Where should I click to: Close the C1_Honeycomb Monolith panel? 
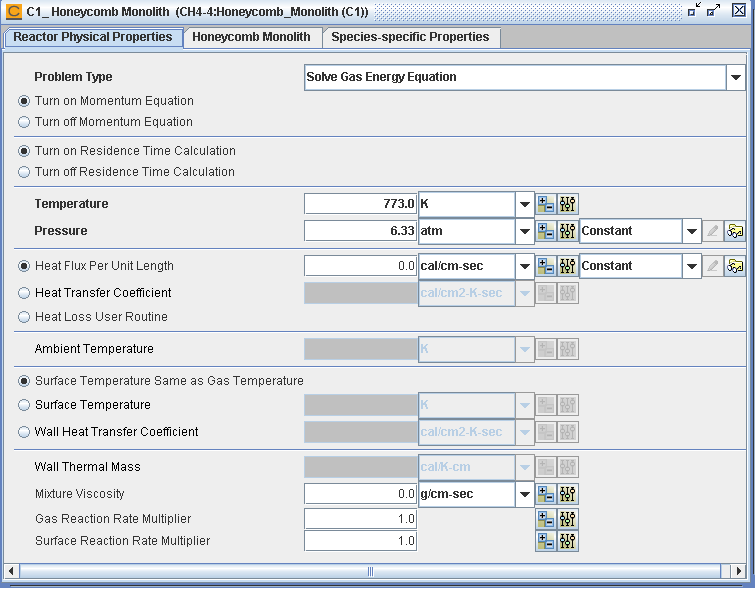point(739,10)
